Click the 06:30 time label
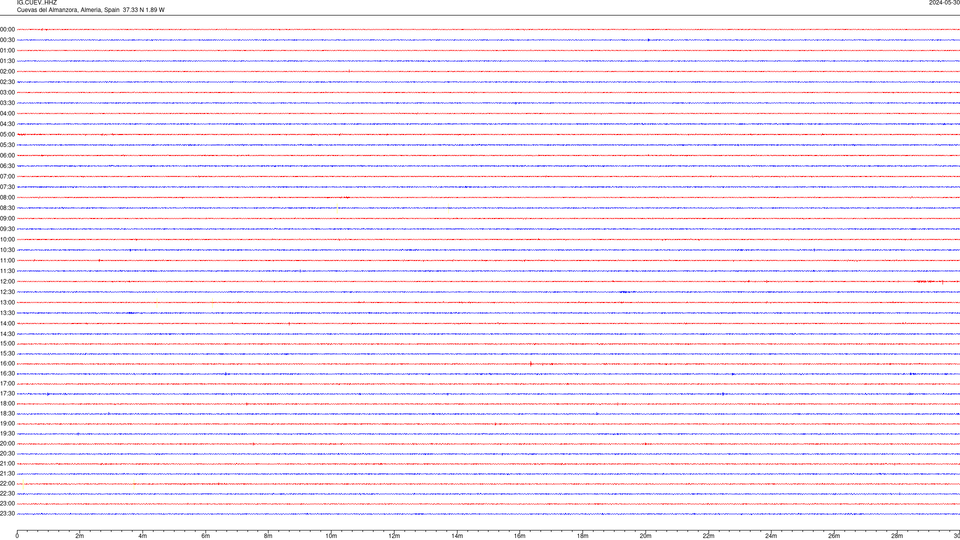 [x=7, y=166]
